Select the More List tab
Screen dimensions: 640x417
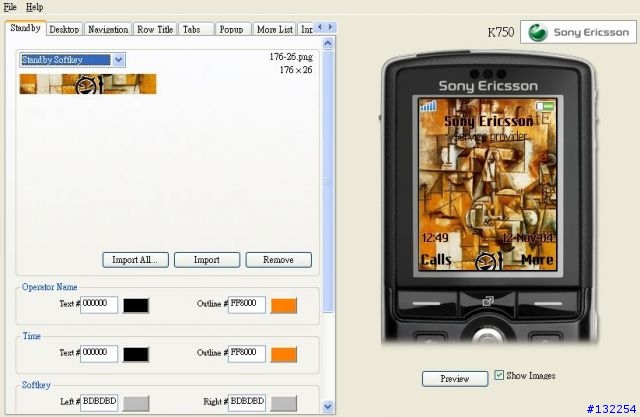(x=275, y=29)
